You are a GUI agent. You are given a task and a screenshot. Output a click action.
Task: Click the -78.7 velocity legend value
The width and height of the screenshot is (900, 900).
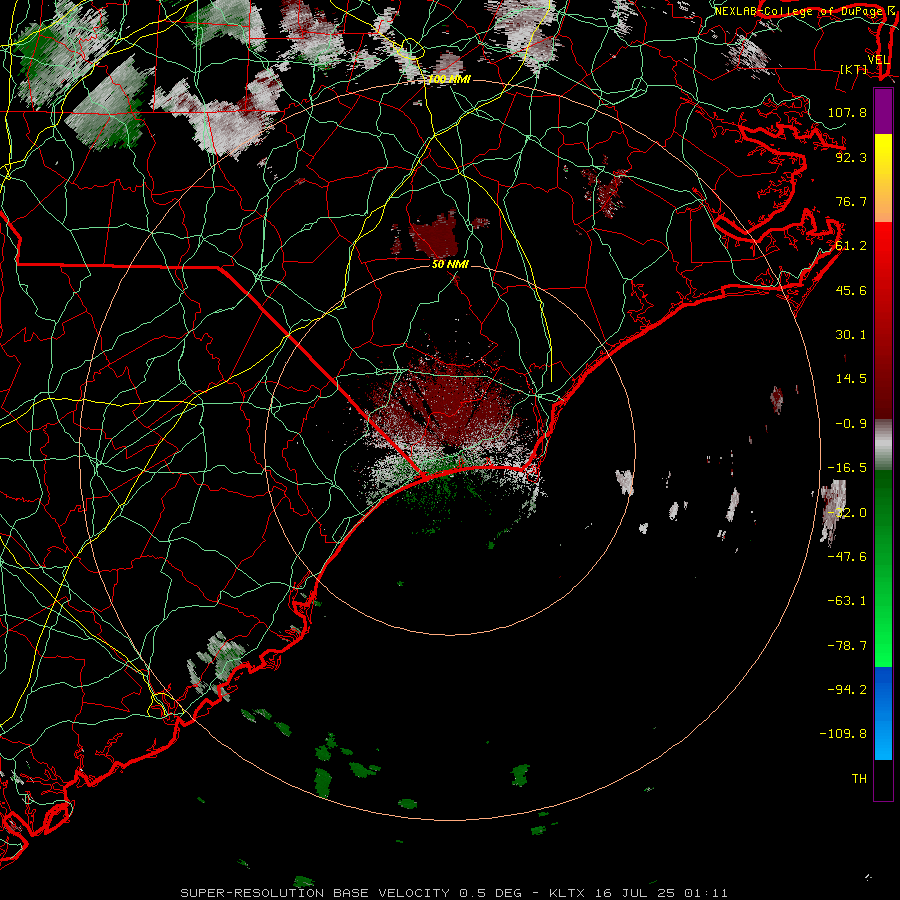tap(847, 646)
